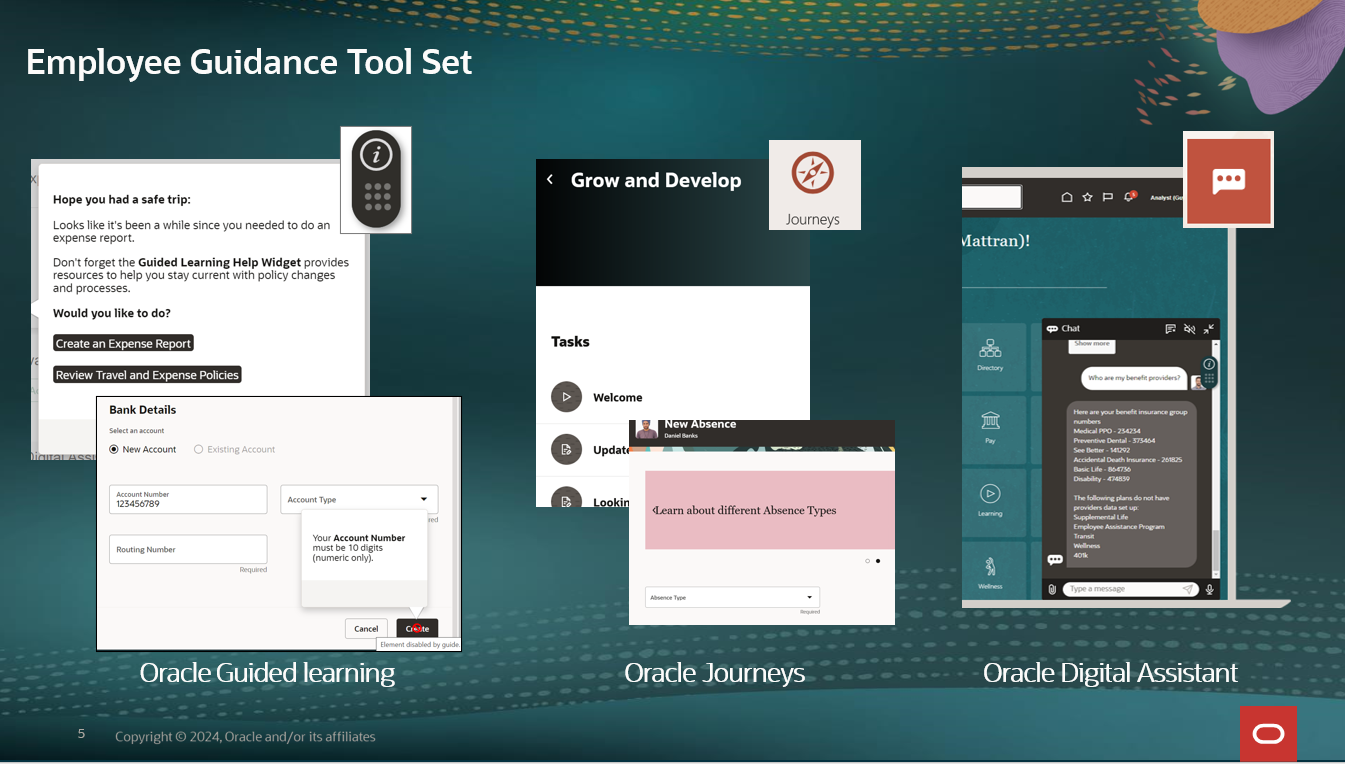Select the first carousel dot in New Absence

[867, 561]
